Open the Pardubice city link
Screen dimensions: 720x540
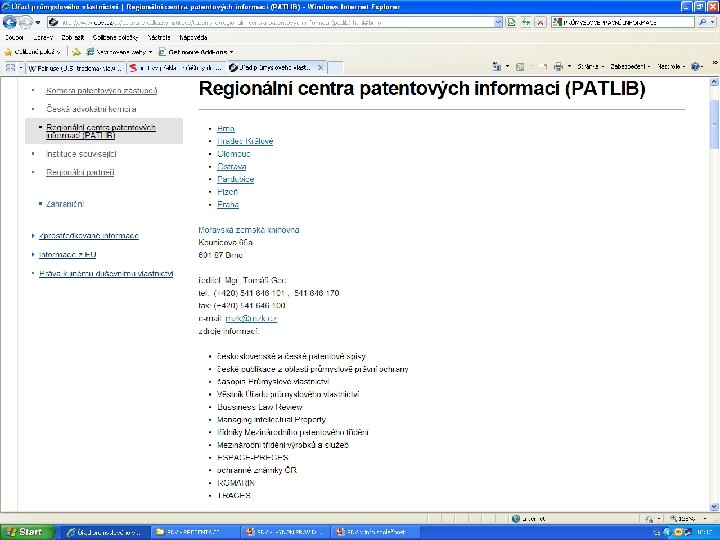tap(236, 179)
